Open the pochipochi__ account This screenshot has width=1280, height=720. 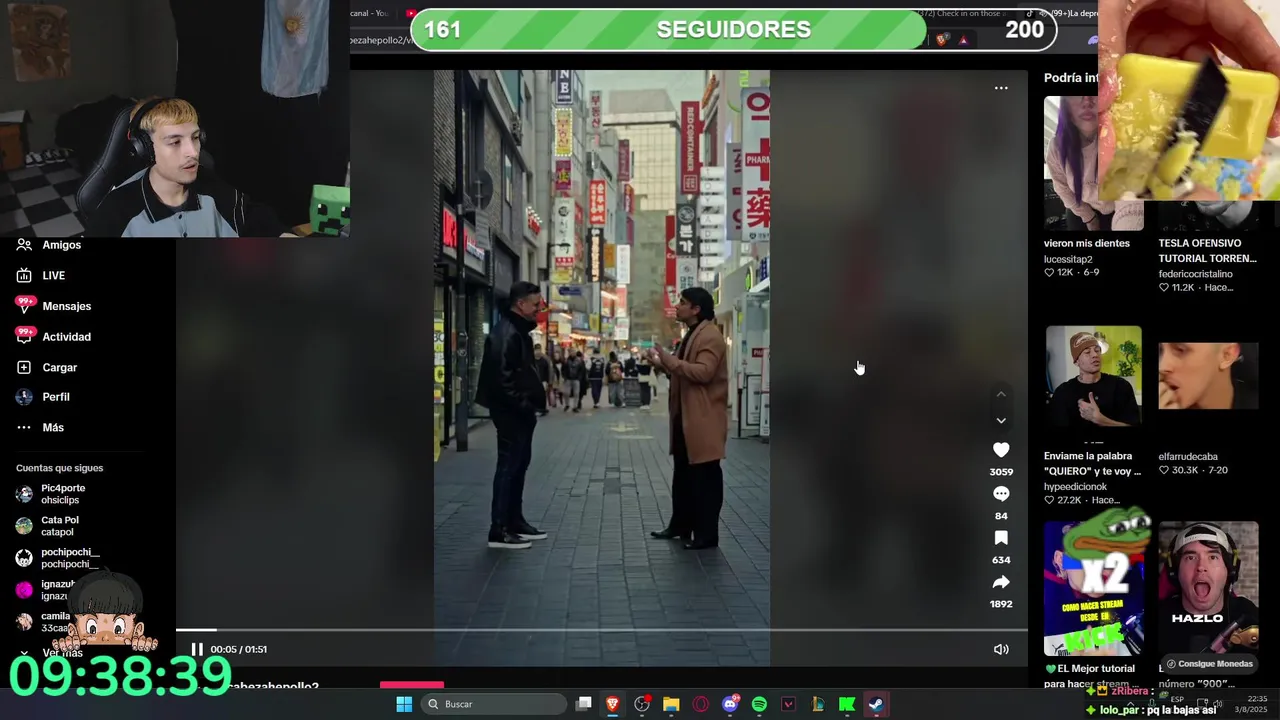click(x=69, y=558)
